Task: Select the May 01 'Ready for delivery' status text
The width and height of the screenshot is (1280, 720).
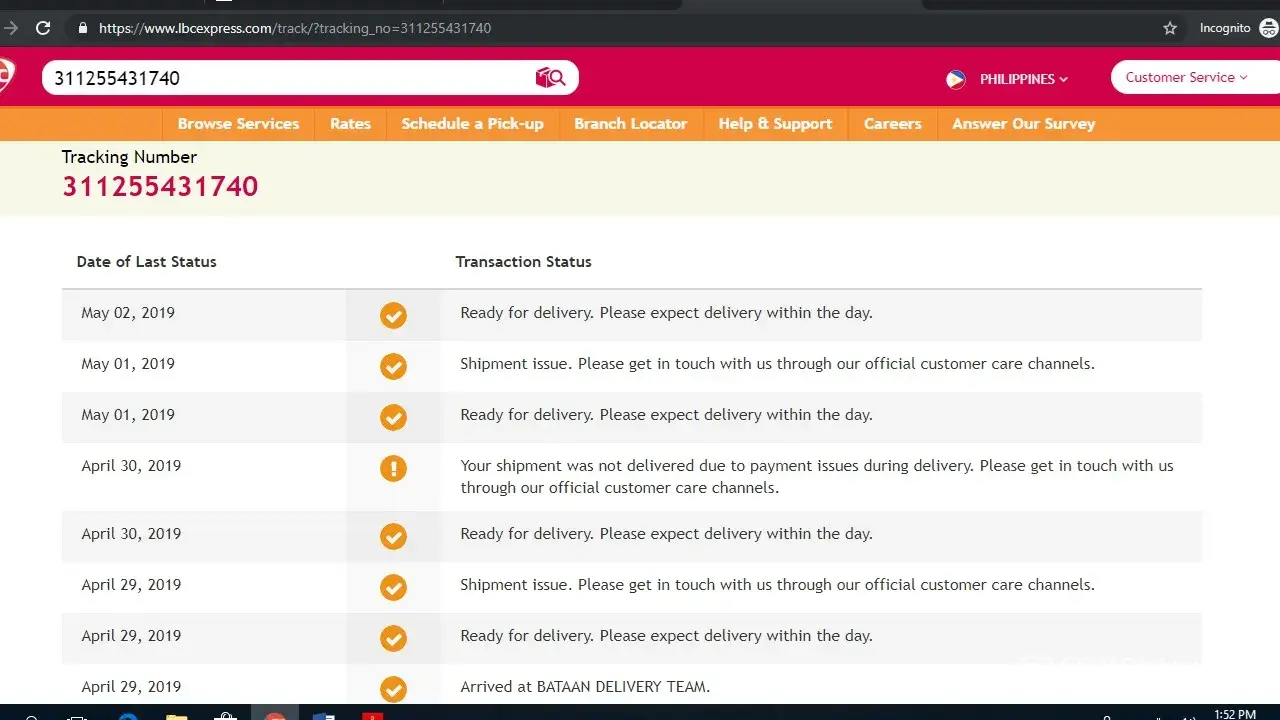Action: click(666, 415)
